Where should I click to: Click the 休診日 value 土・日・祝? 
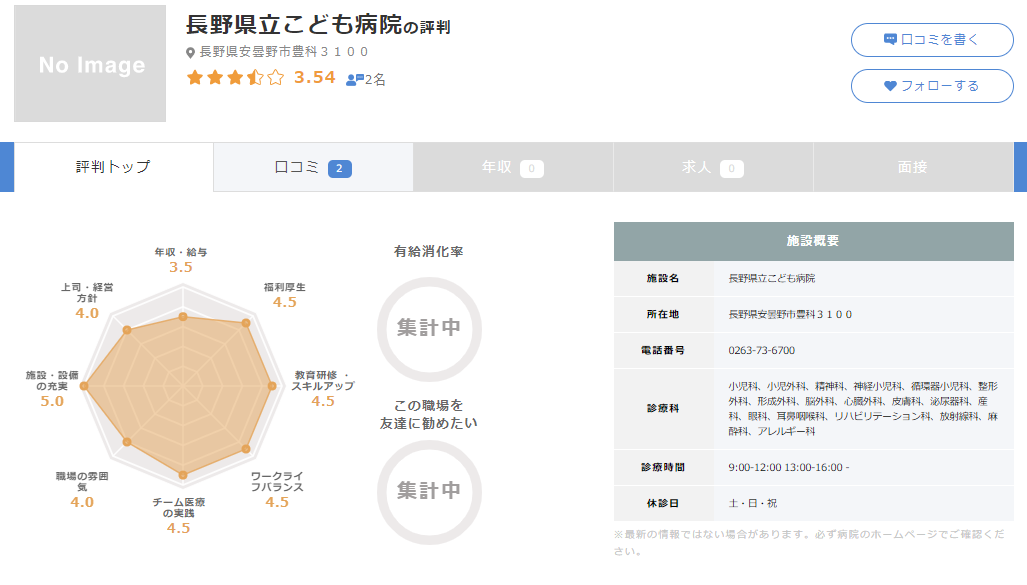click(x=753, y=503)
